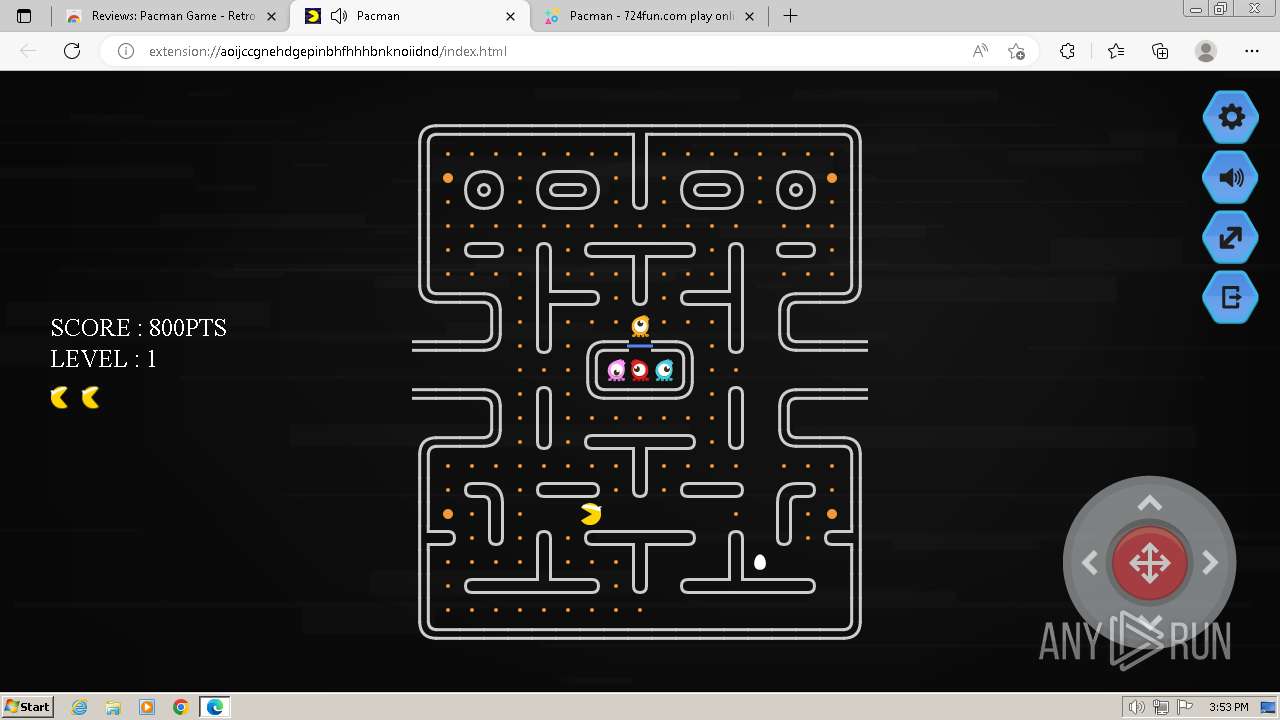Open the game settings gear button
The height and width of the screenshot is (720, 1280).
coord(1231,117)
